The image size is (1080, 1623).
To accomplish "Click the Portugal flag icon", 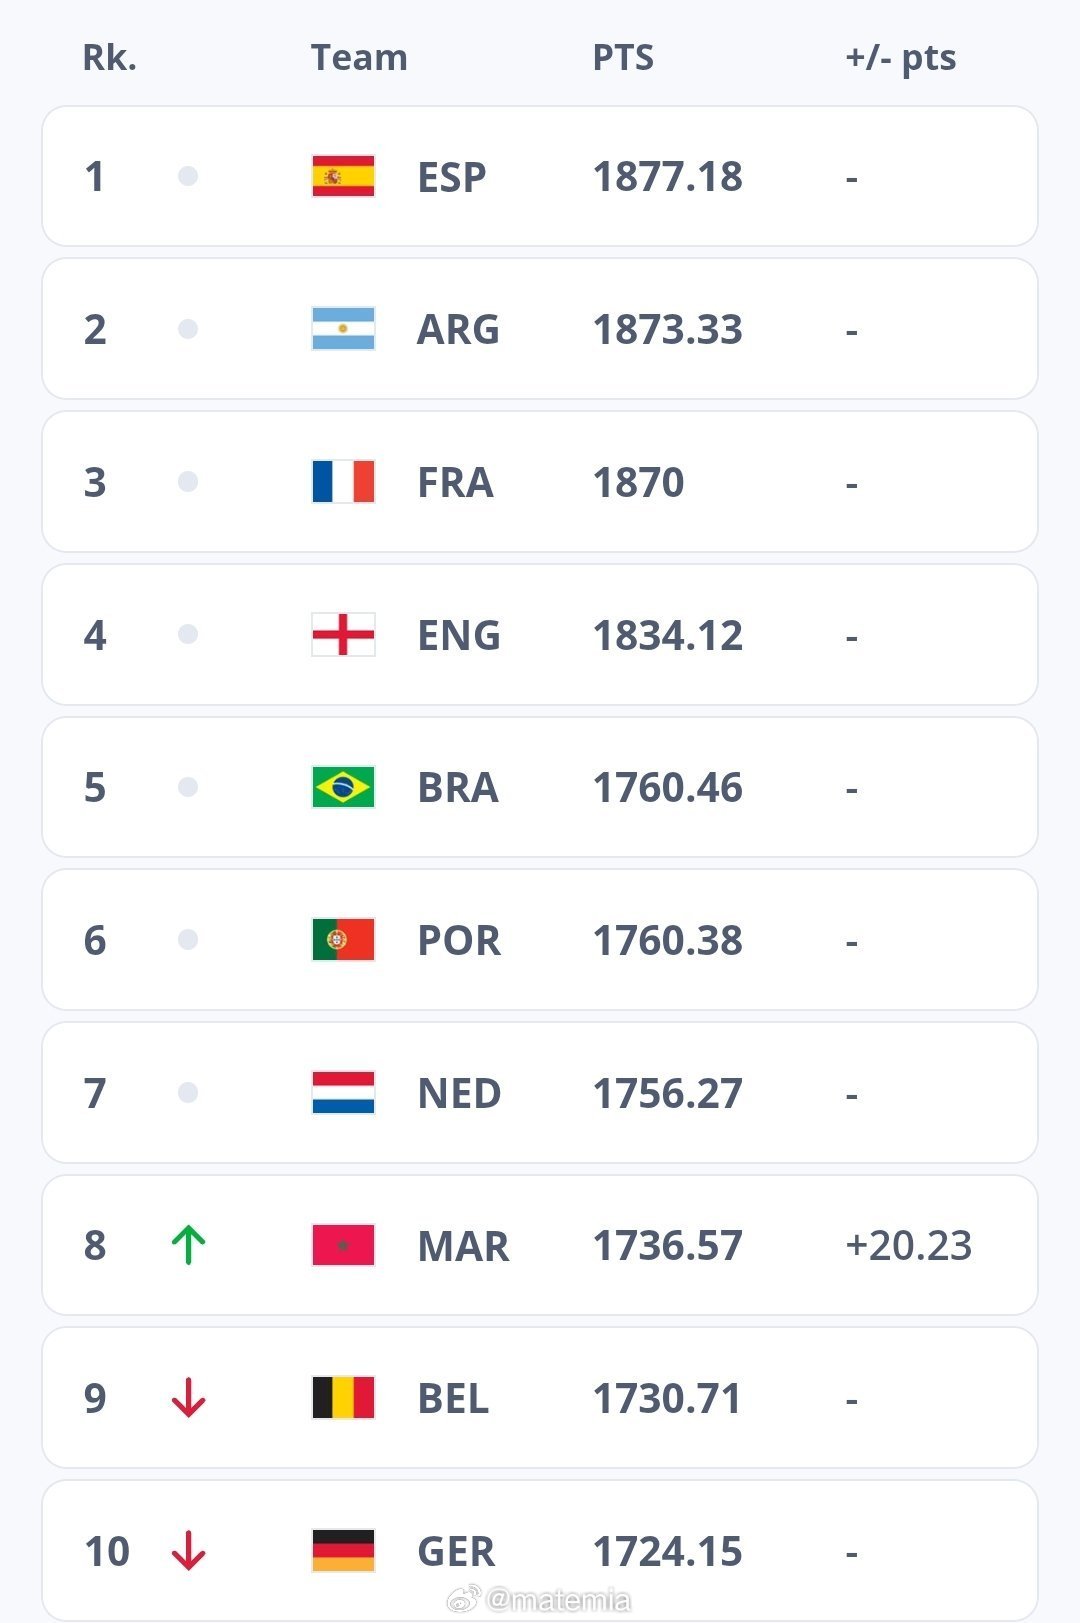I will click(x=343, y=940).
